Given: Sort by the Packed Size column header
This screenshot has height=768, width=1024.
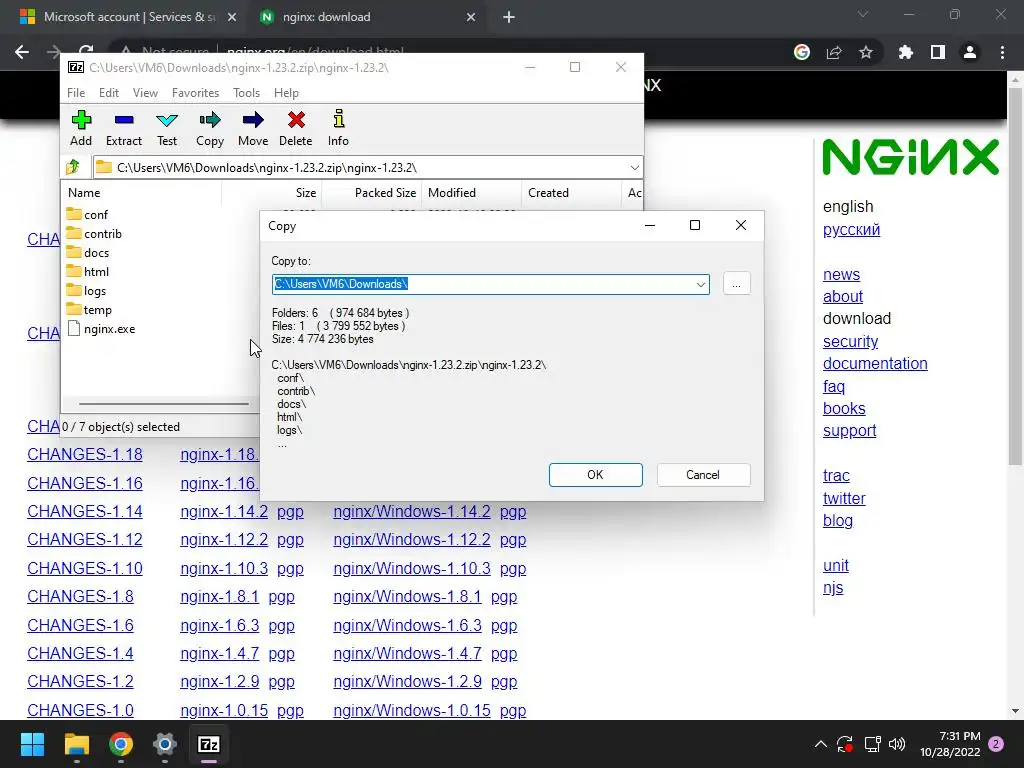Looking at the screenshot, I should click(x=385, y=193).
